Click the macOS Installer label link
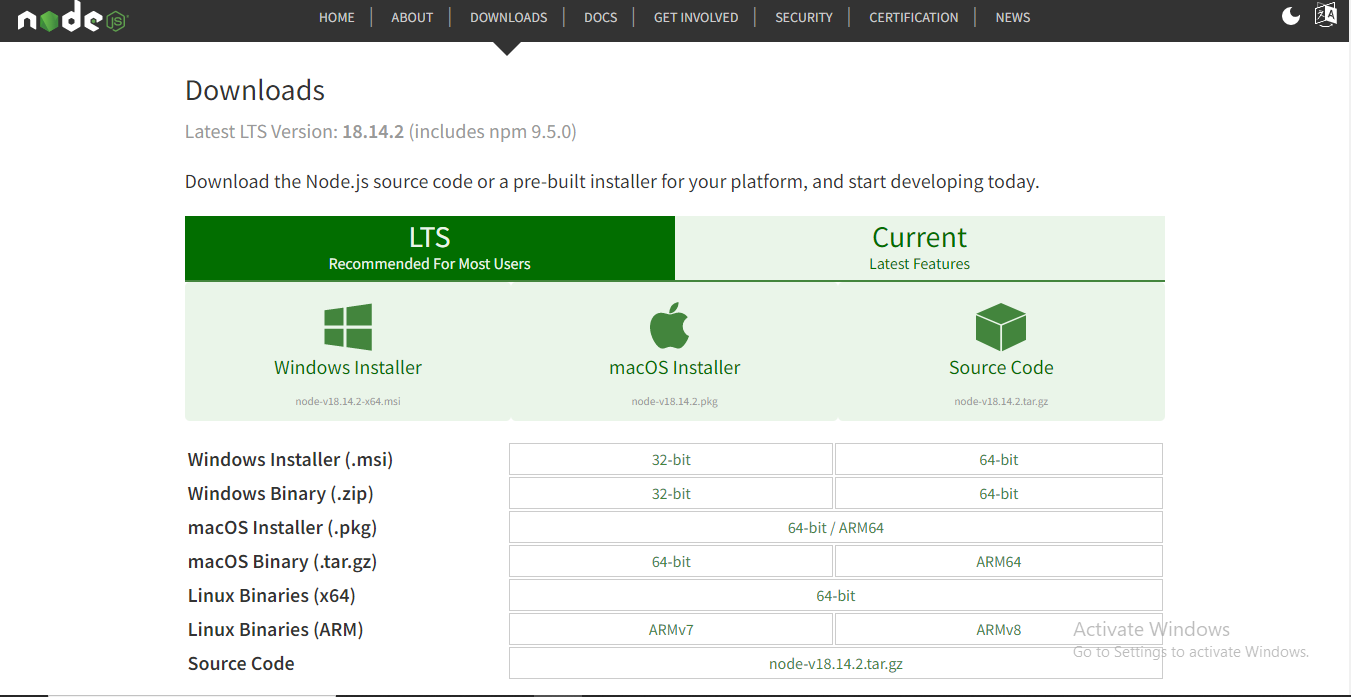This screenshot has width=1351, height=697. point(675,367)
